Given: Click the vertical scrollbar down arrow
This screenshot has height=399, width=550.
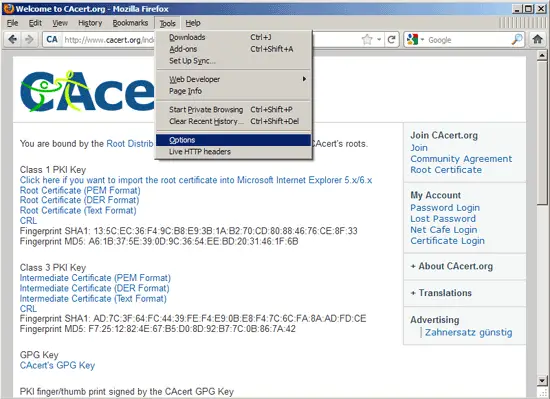Looking at the screenshot, I should point(542,380).
